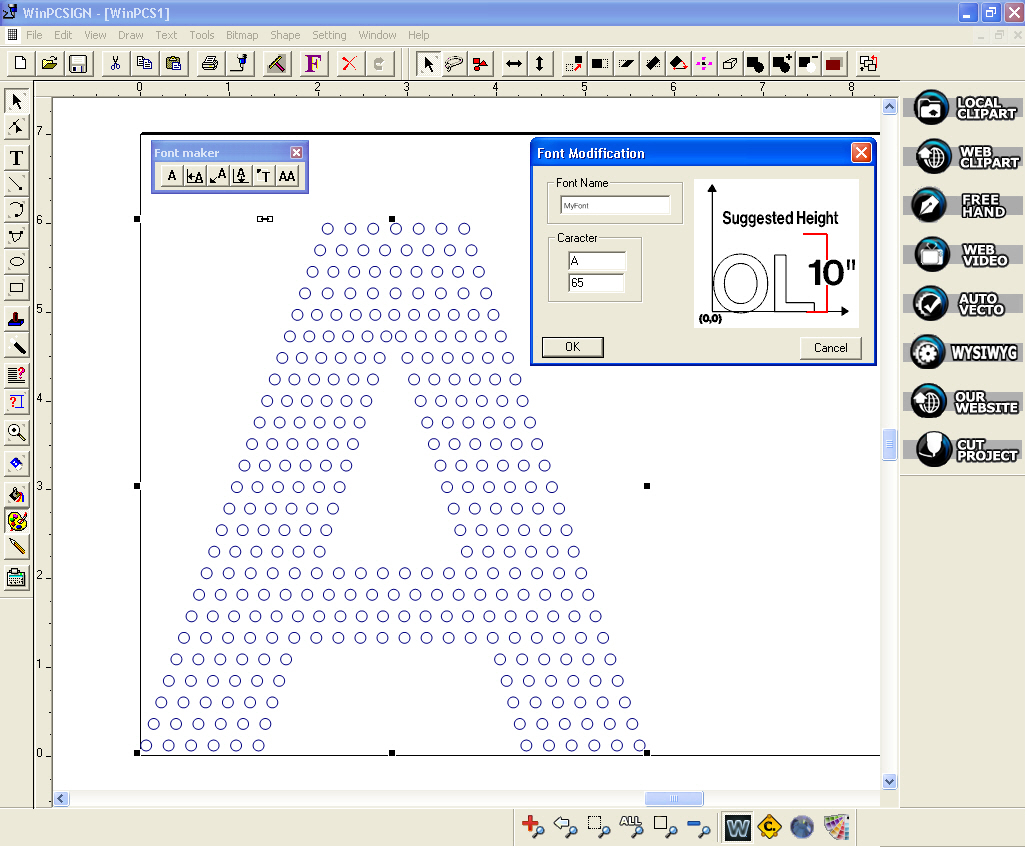This screenshot has width=1026, height=848.
Task: Select the arrow selection tool
Action: point(16,101)
